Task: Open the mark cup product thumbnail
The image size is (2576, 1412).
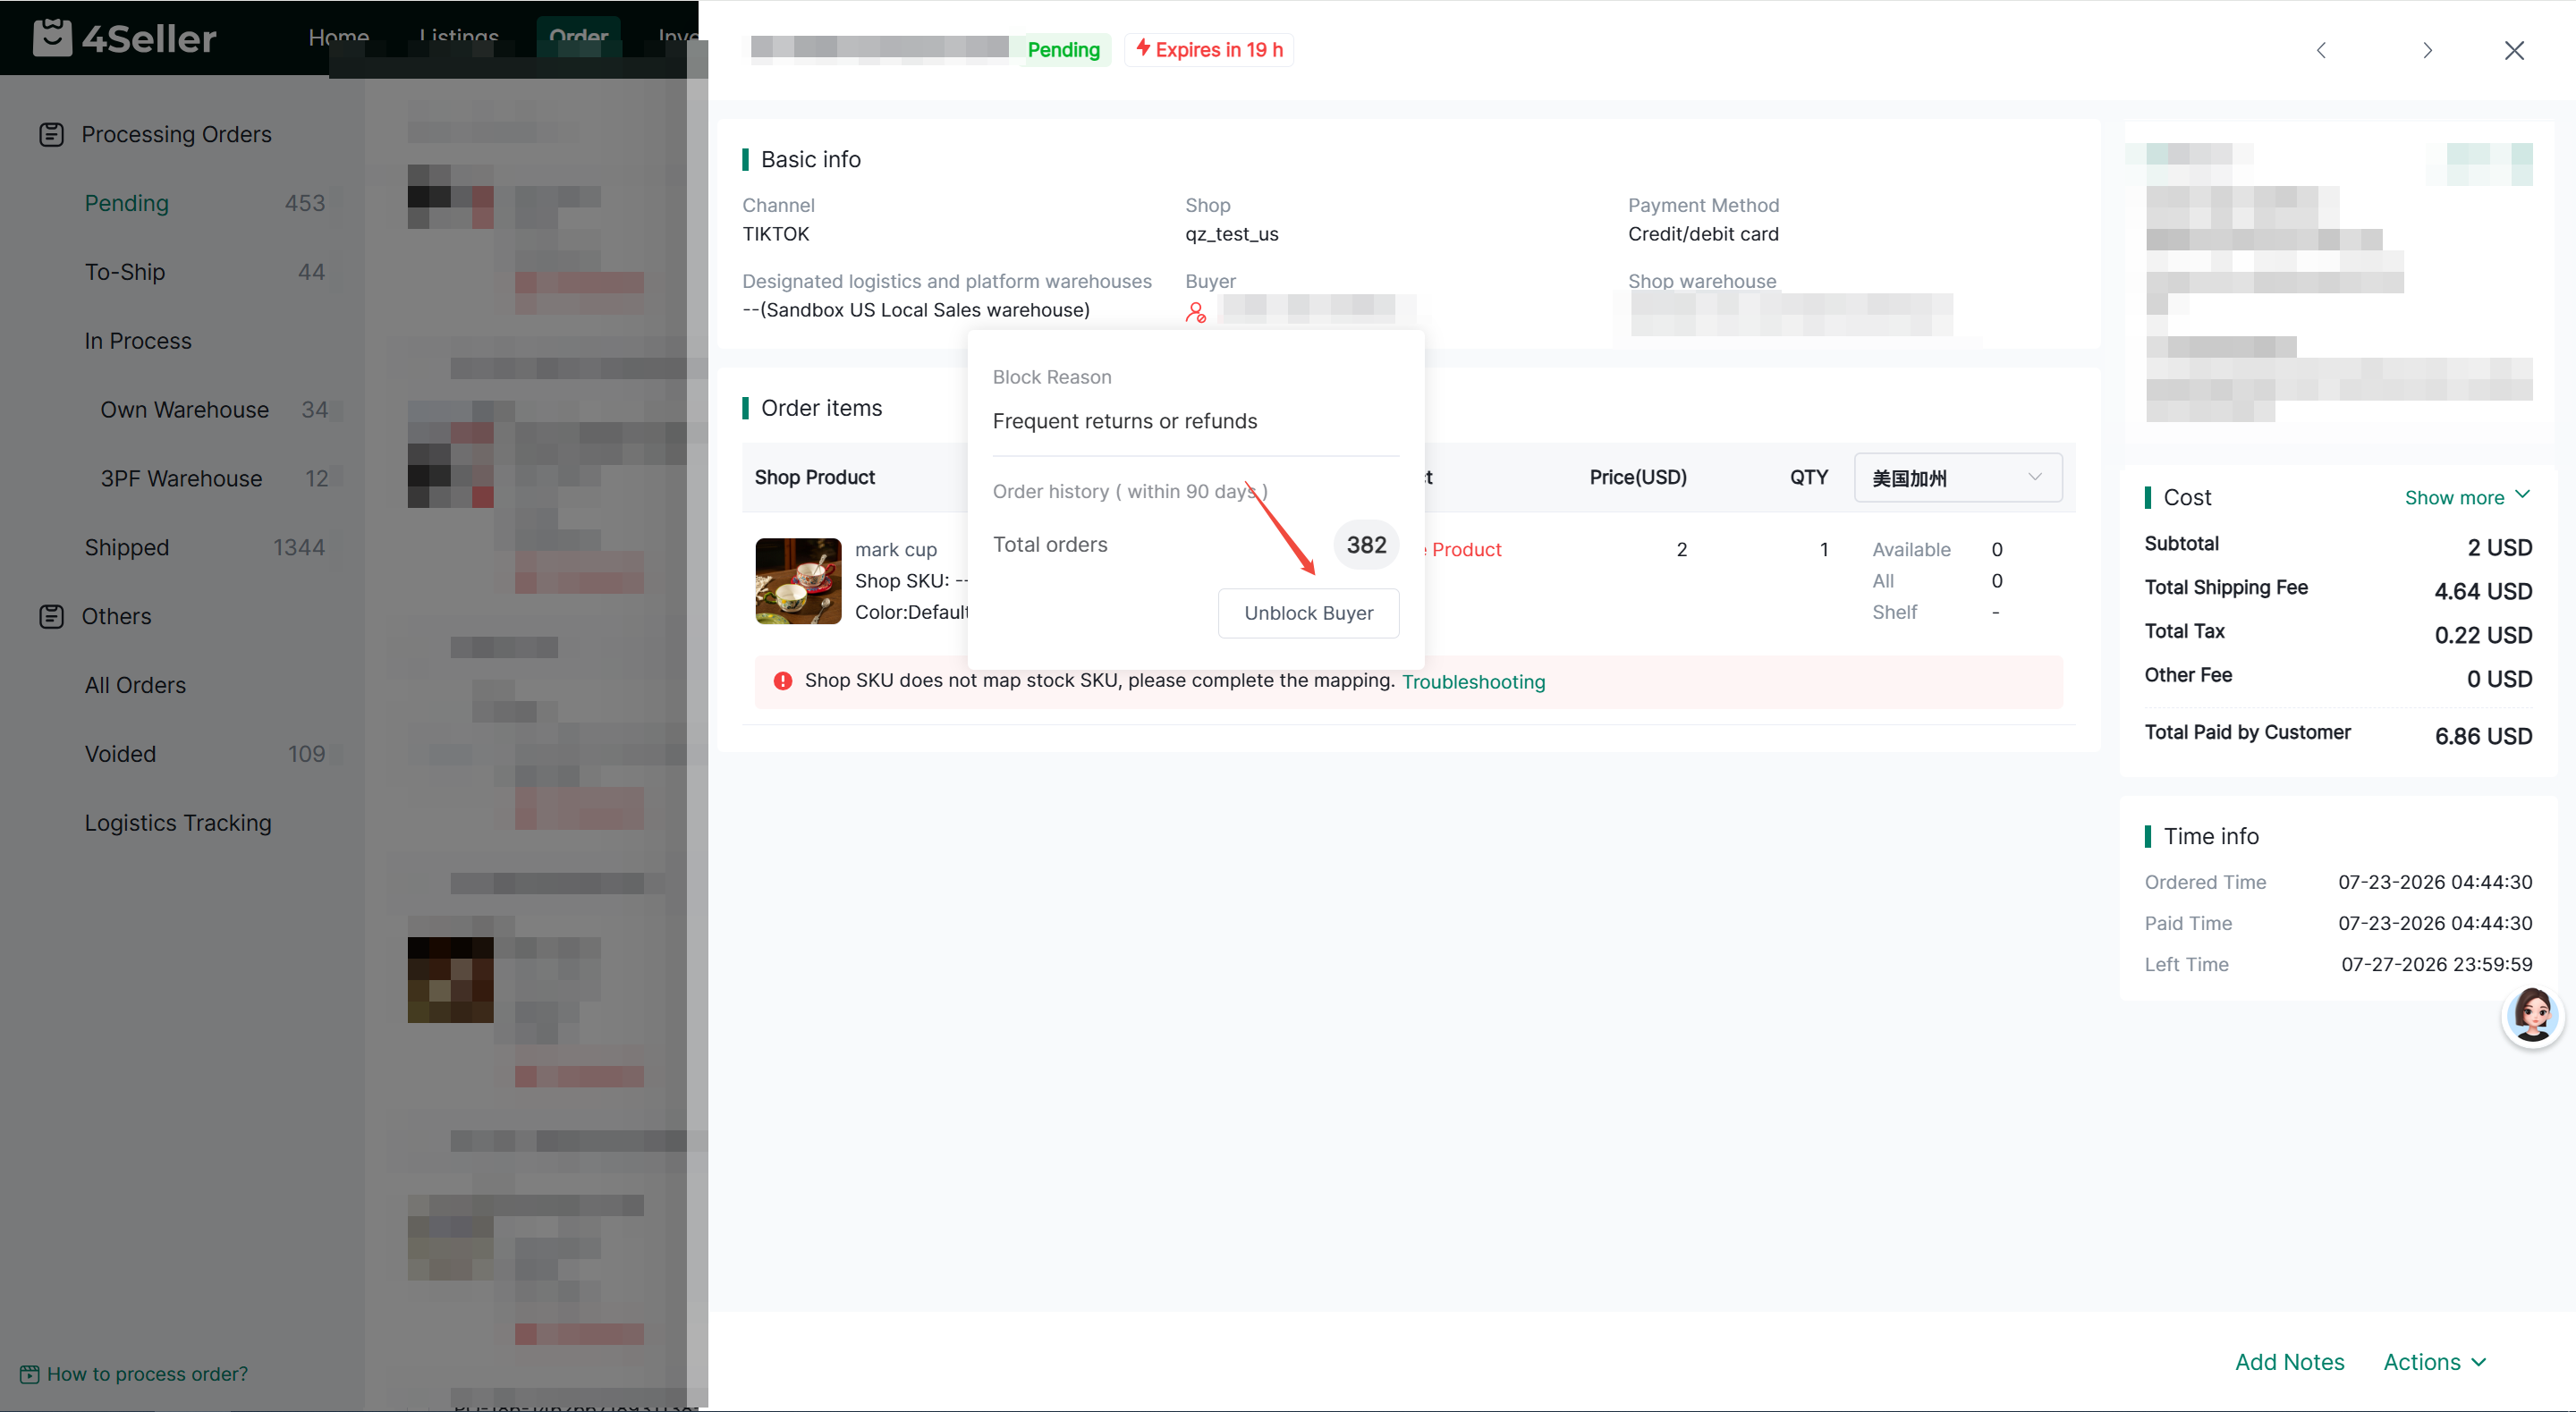Action: point(798,581)
